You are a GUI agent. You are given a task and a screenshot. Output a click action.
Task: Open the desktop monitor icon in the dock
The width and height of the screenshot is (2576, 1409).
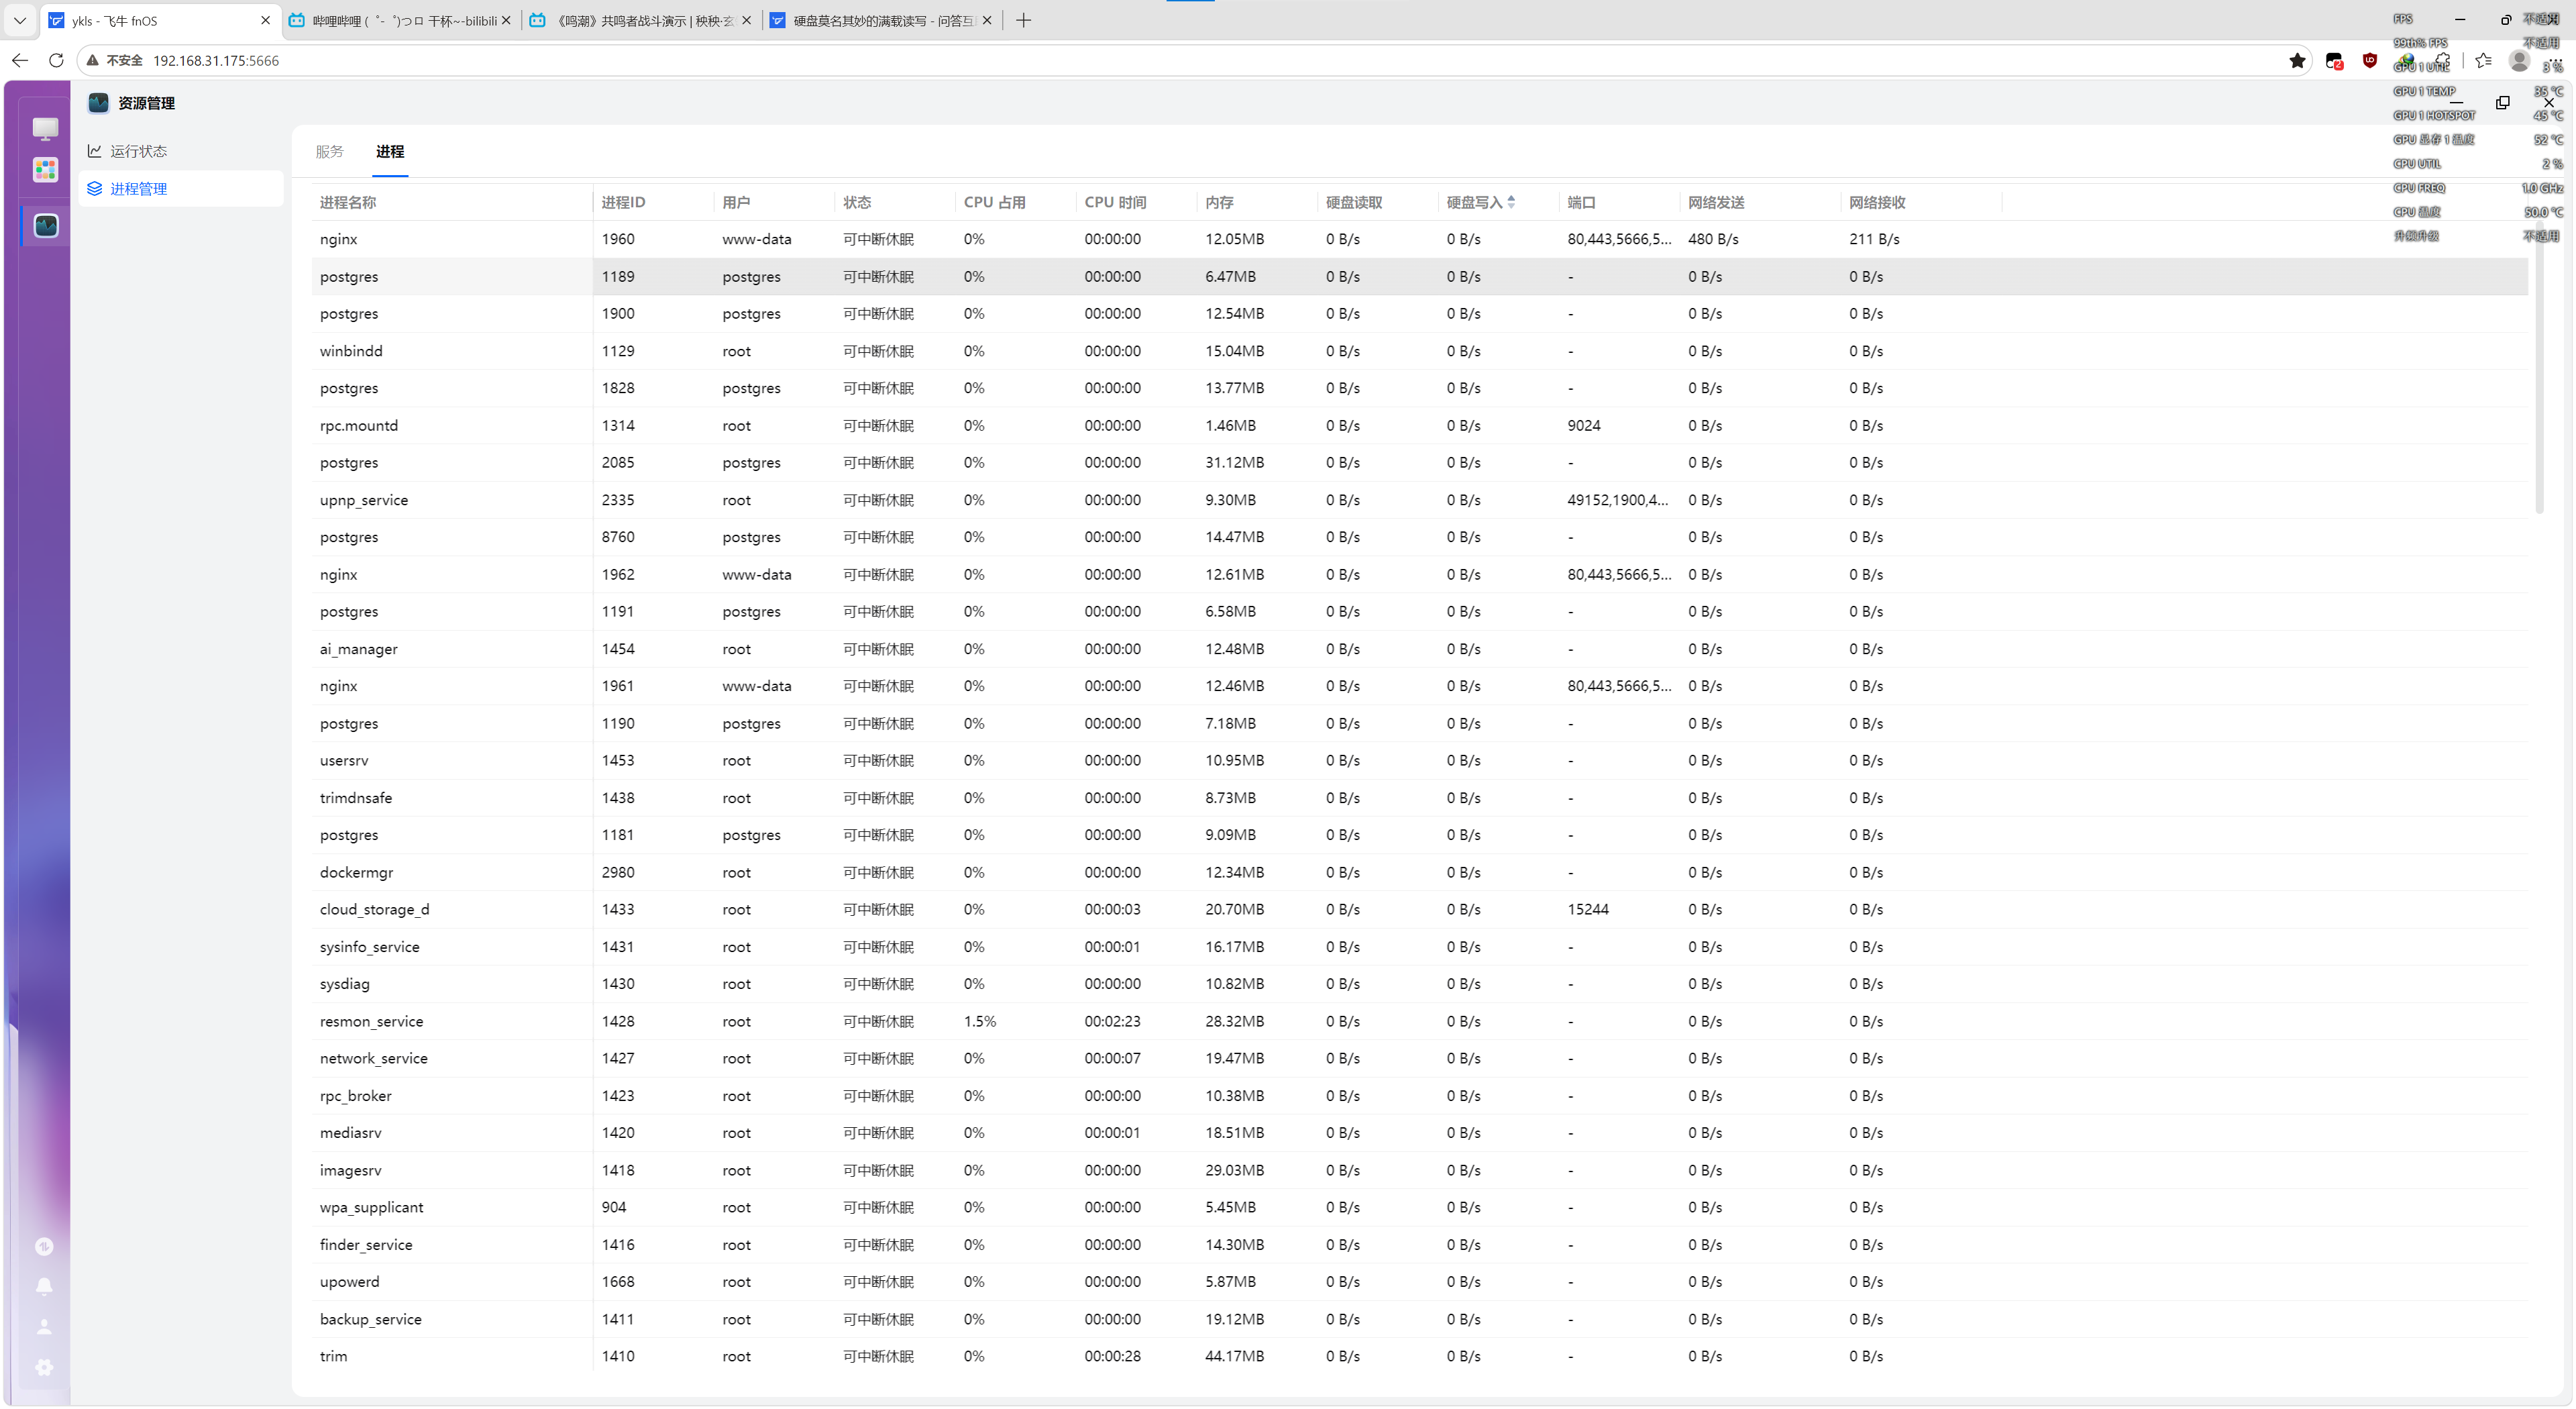tap(45, 128)
